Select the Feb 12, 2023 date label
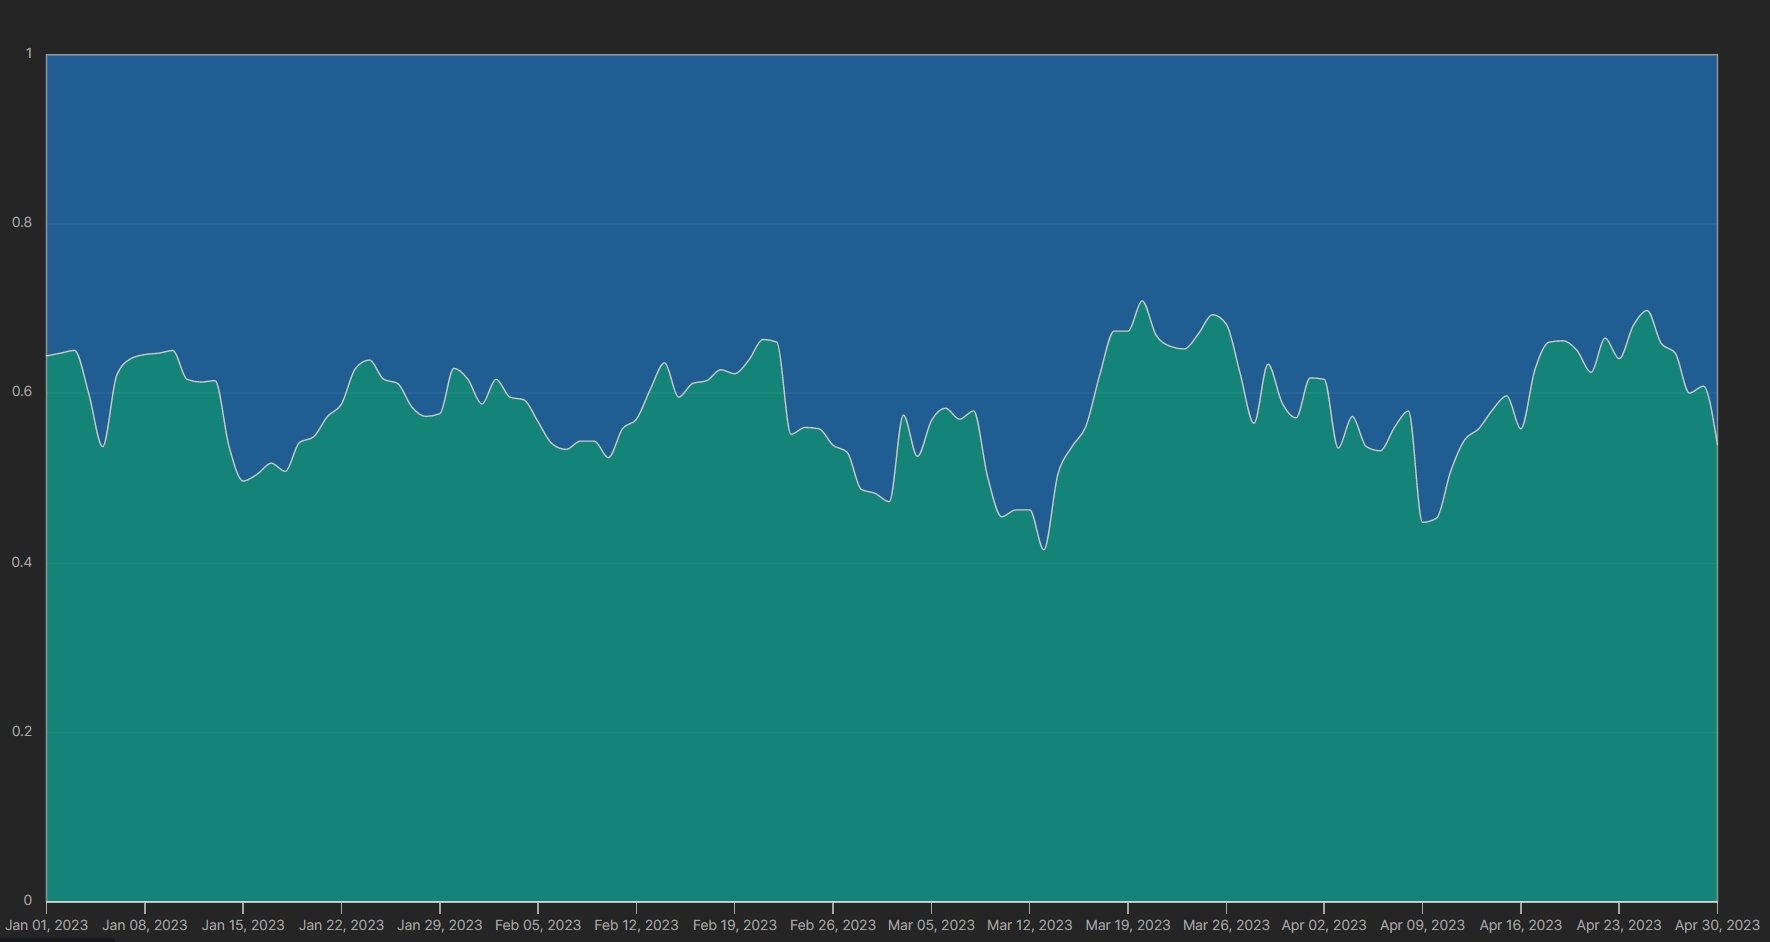The height and width of the screenshot is (942, 1770). pyautogui.click(x=636, y=925)
